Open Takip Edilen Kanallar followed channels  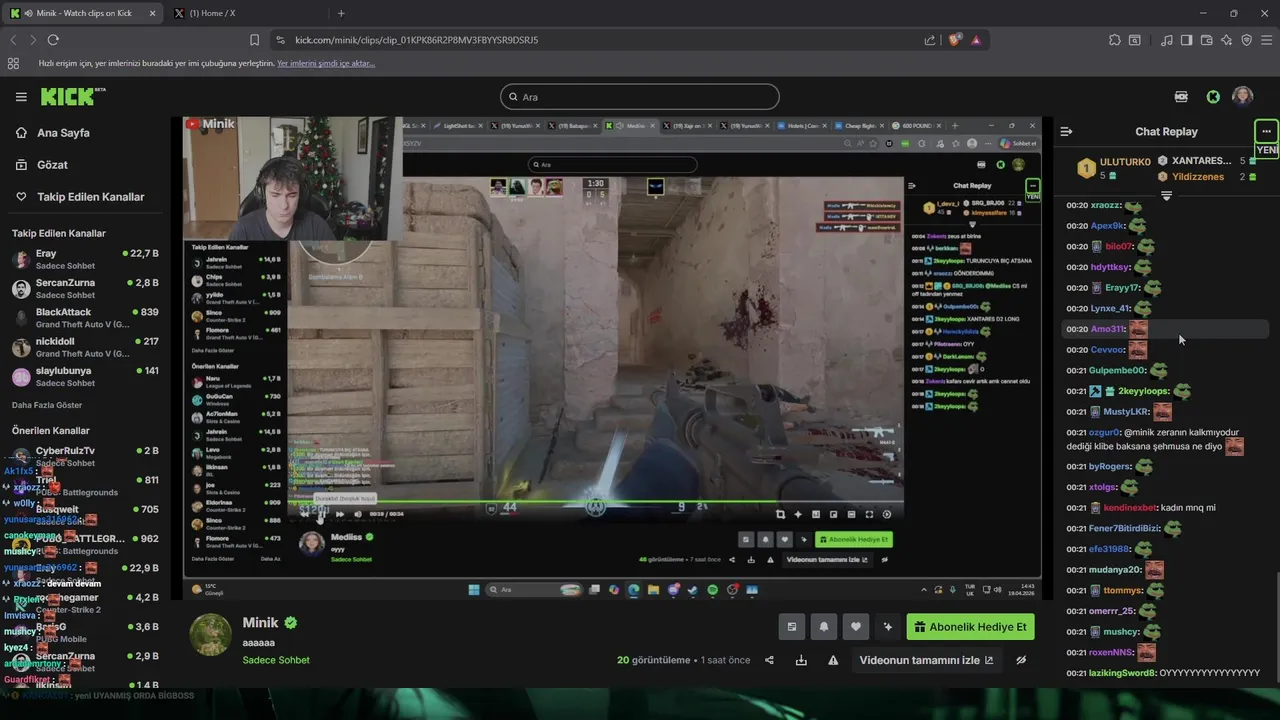(90, 197)
